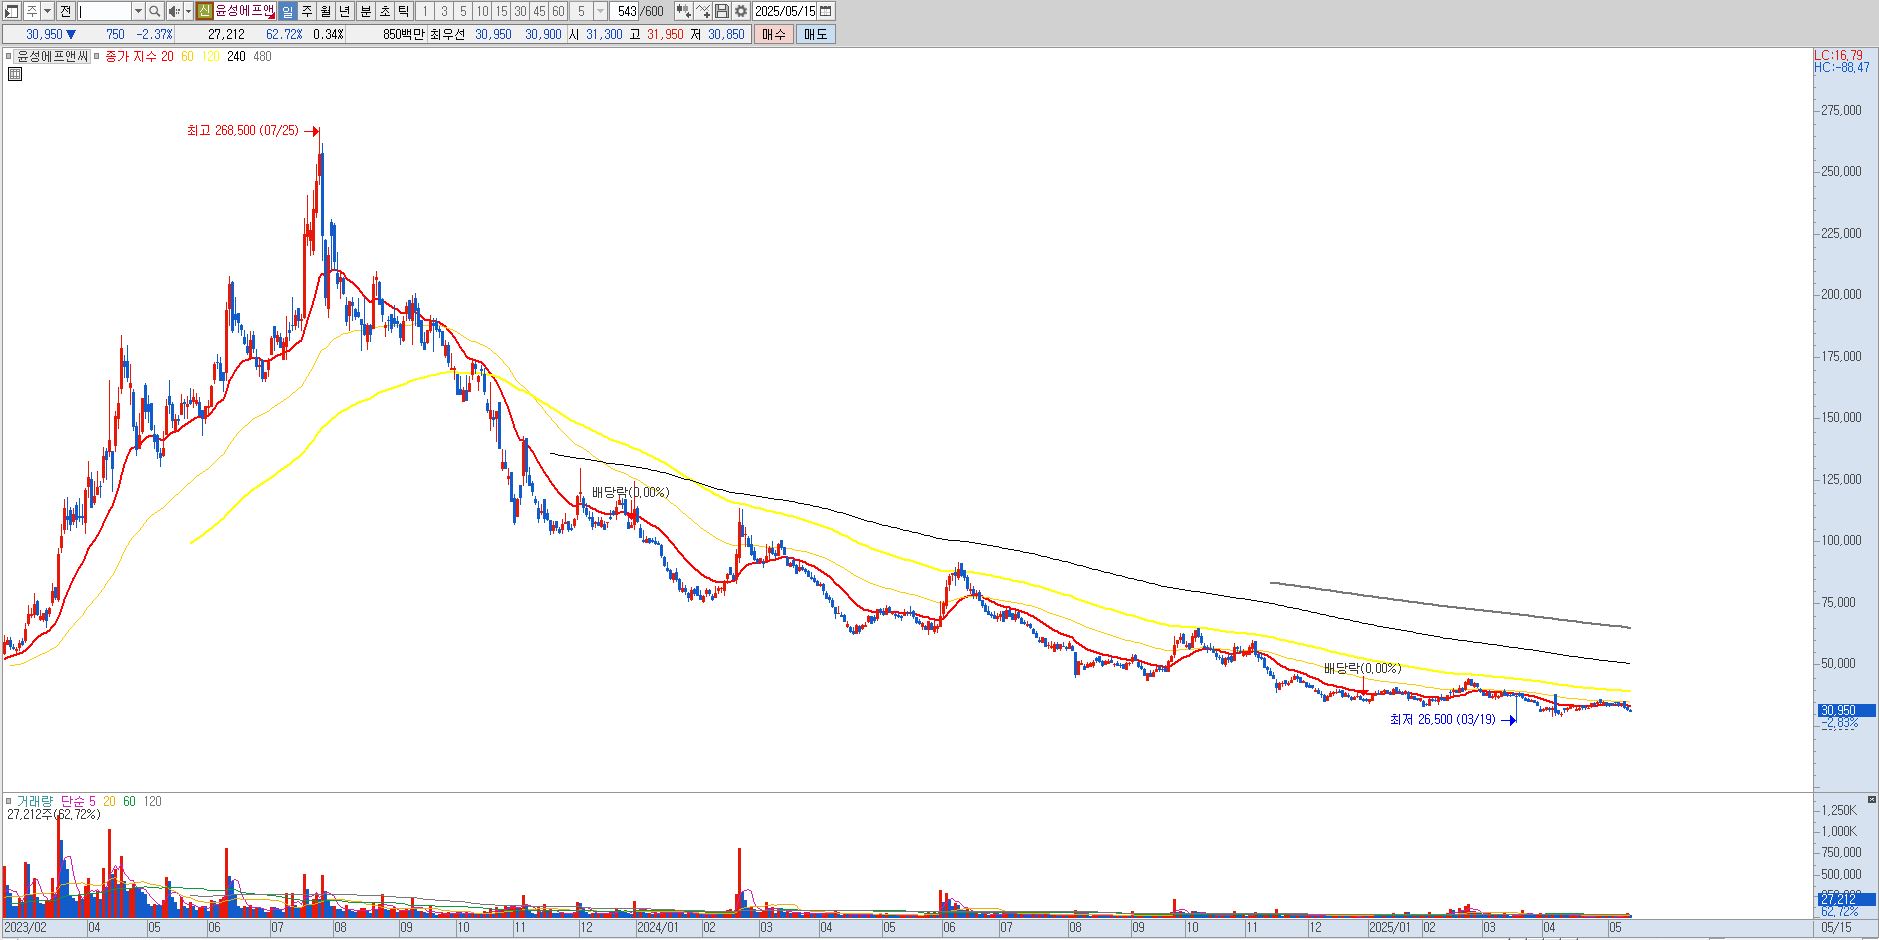1879x940 pixels.
Task: Open the calendar date picker icon
Action: [826, 11]
